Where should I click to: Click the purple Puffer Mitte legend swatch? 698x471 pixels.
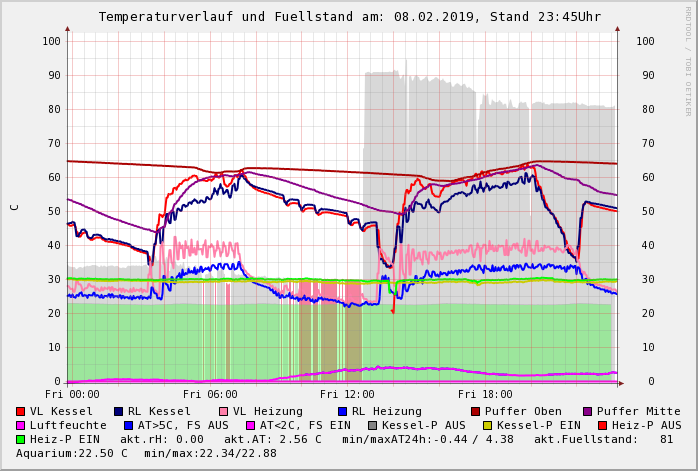588,411
